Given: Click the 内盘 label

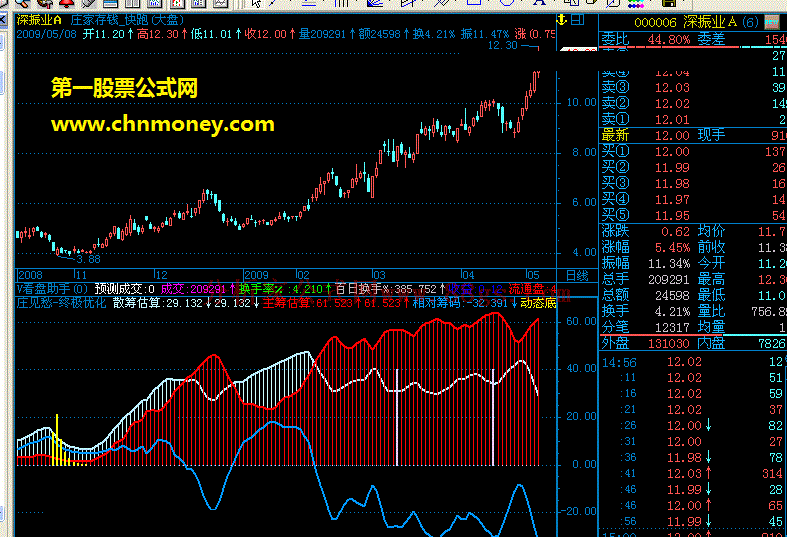Looking at the screenshot, I should point(711,344).
